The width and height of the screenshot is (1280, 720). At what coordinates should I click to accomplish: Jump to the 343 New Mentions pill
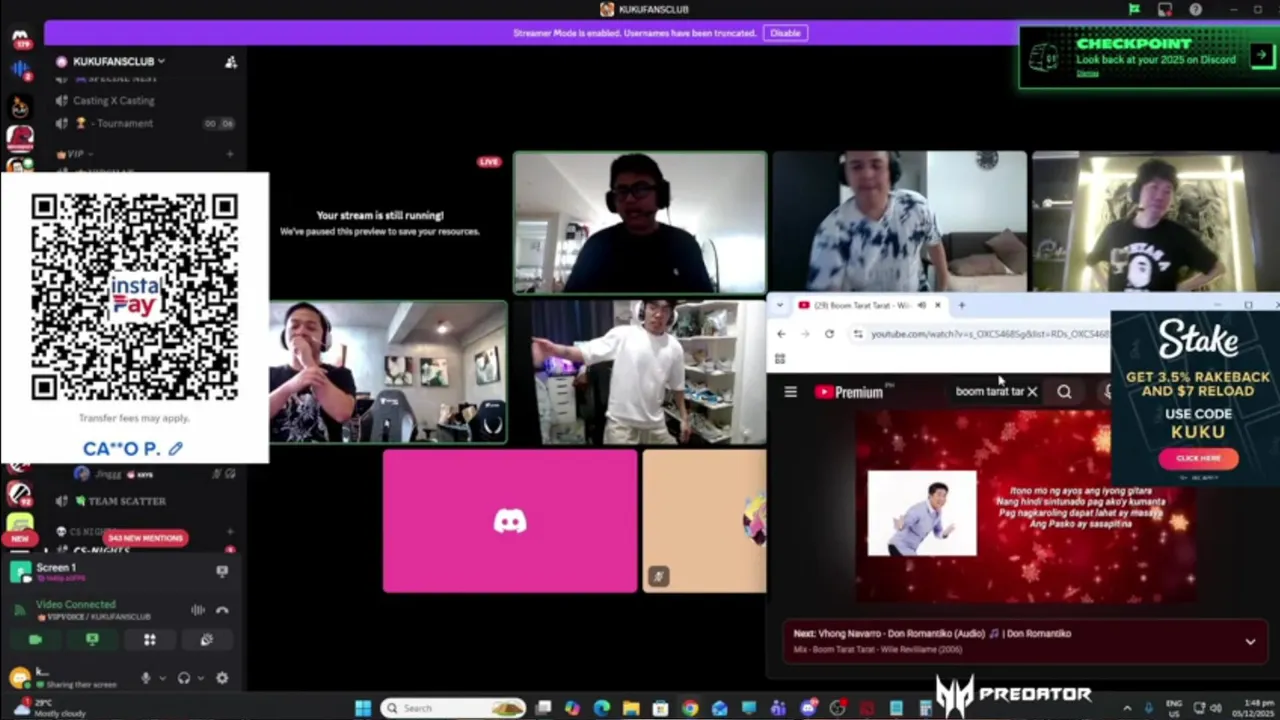tap(146, 538)
